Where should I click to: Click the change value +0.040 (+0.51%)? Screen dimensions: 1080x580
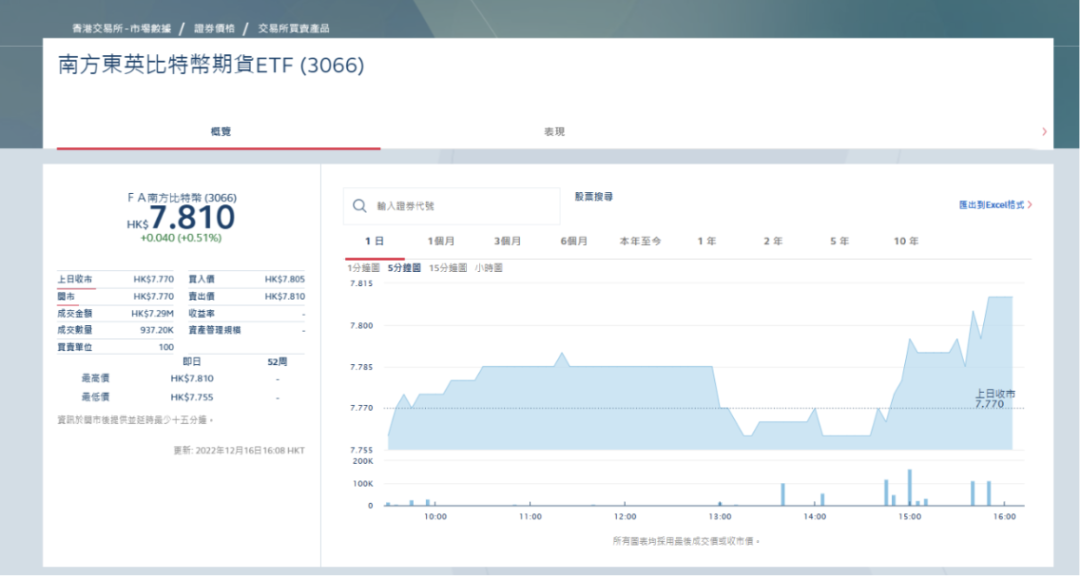coord(181,238)
